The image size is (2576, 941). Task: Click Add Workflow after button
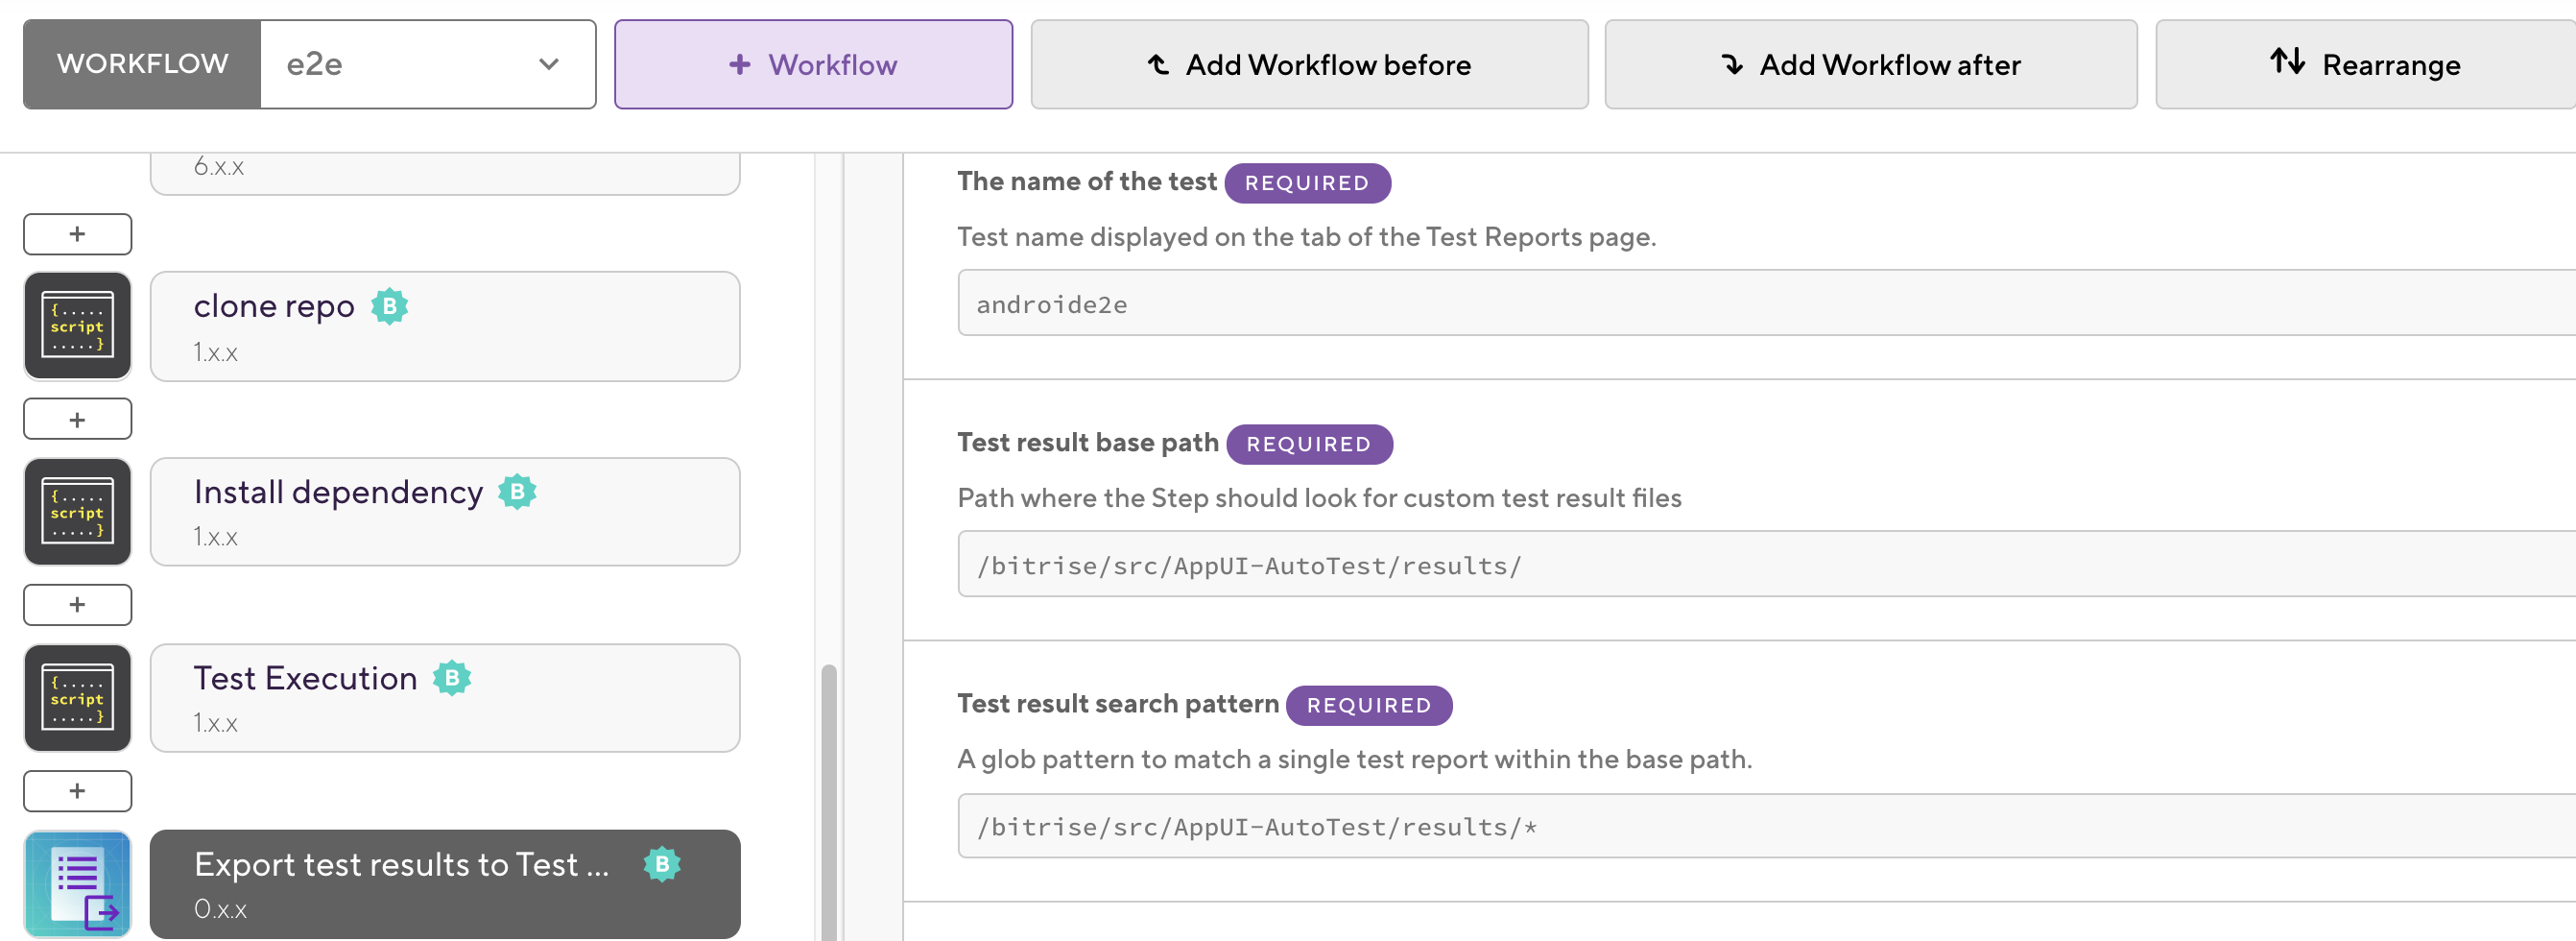click(x=1870, y=64)
